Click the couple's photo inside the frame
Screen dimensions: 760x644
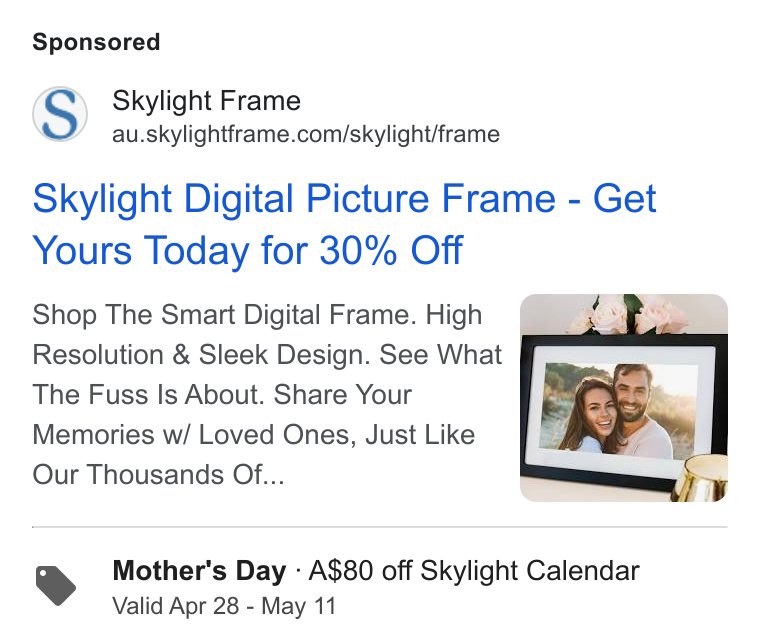coord(619,410)
